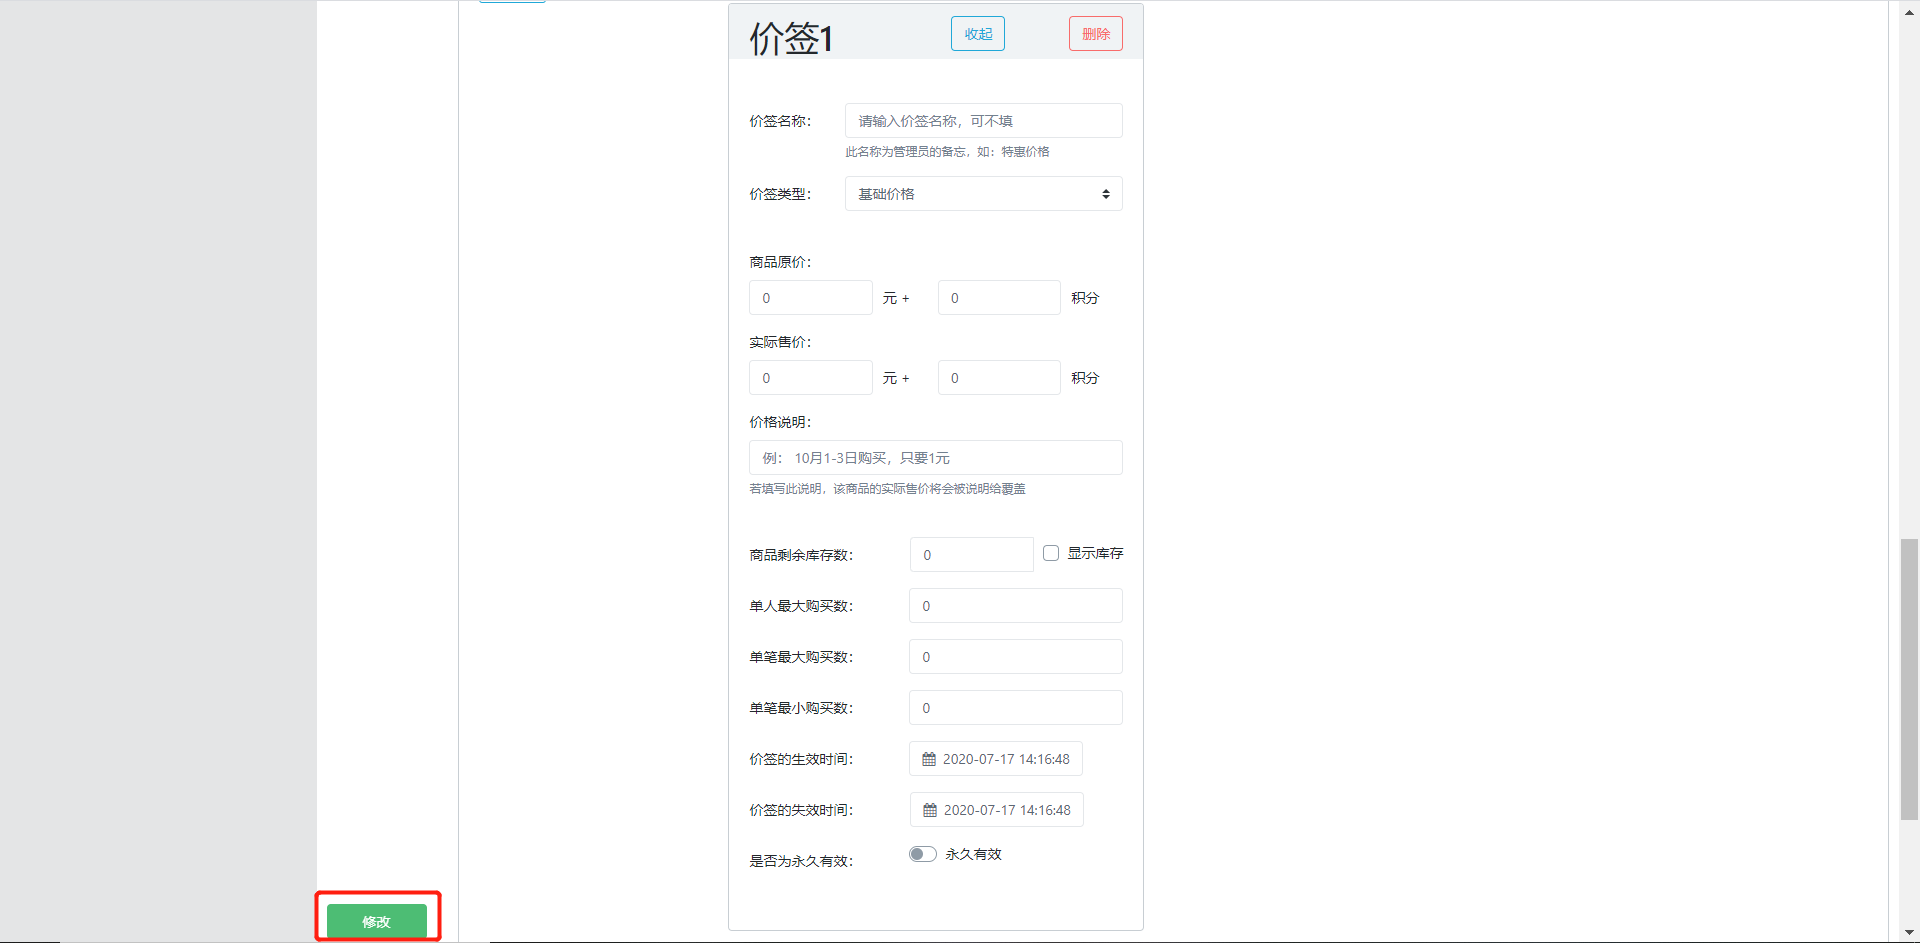The image size is (1920, 943).
Task: Select the 实际售价 yuan amount field
Action: tap(810, 378)
